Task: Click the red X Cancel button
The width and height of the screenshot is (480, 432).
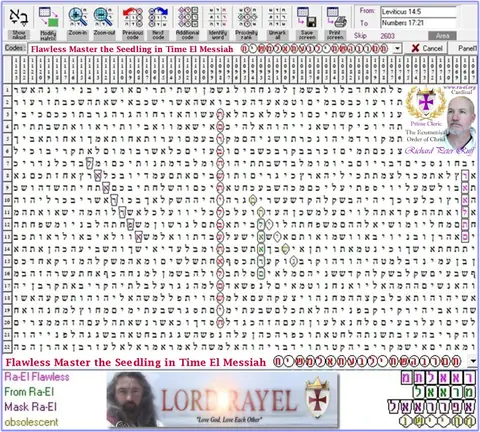Action: pos(427,49)
